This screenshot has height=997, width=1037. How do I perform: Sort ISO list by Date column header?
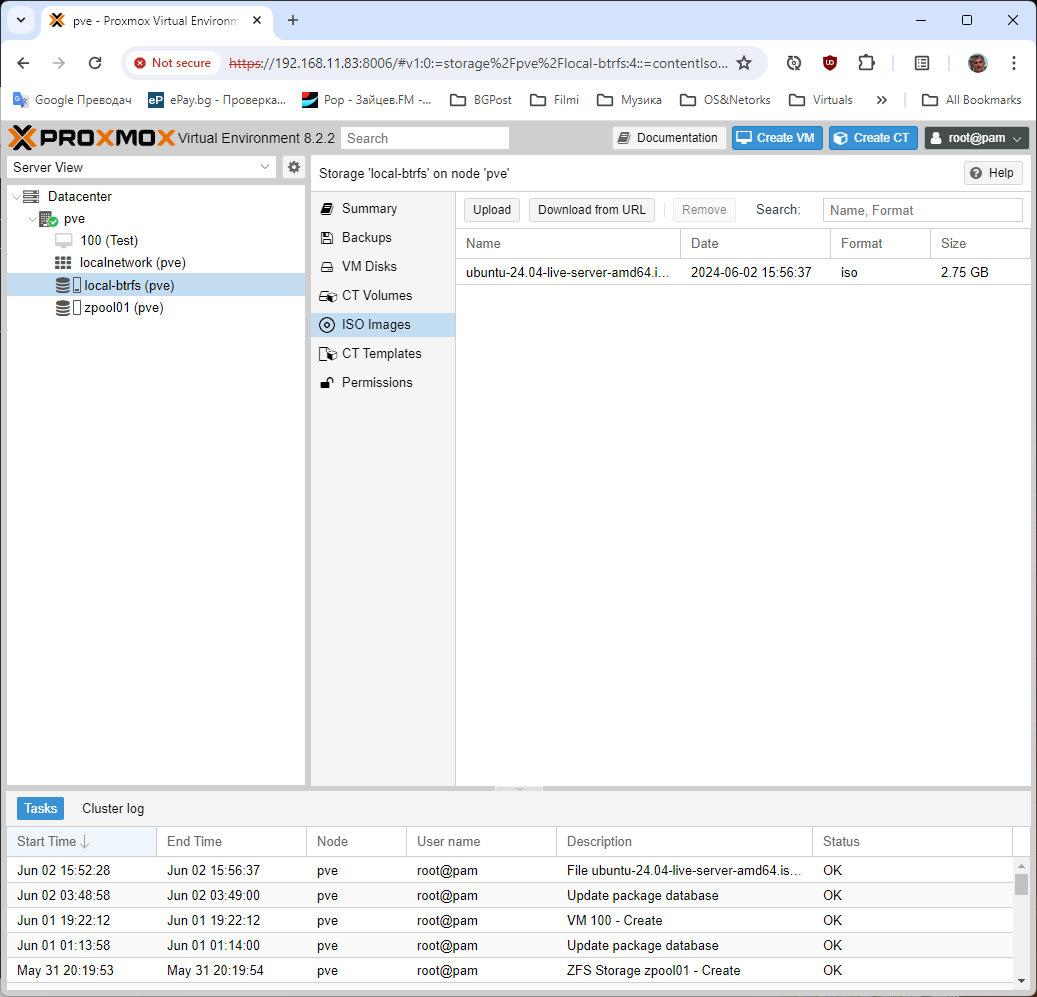click(755, 243)
